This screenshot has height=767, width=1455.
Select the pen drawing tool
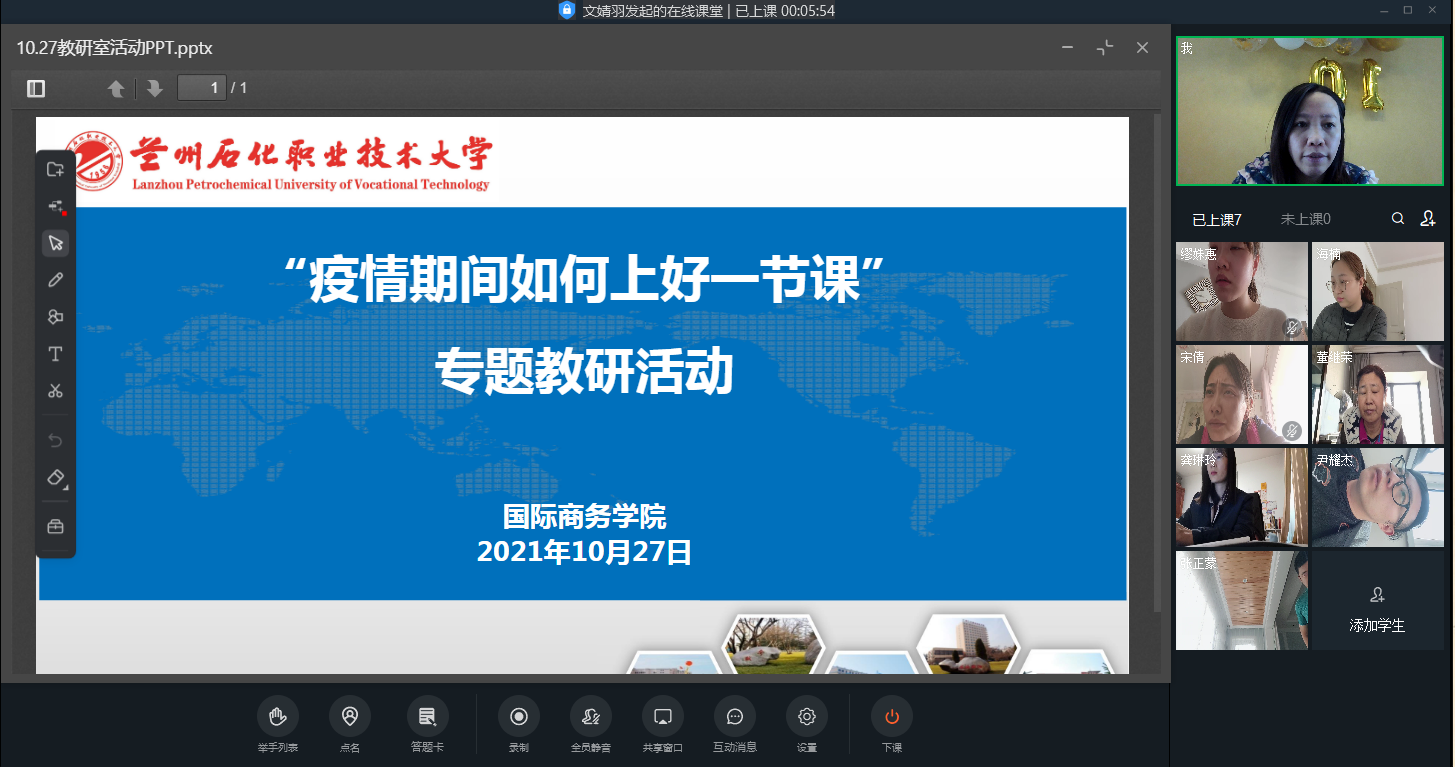pos(56,280)
